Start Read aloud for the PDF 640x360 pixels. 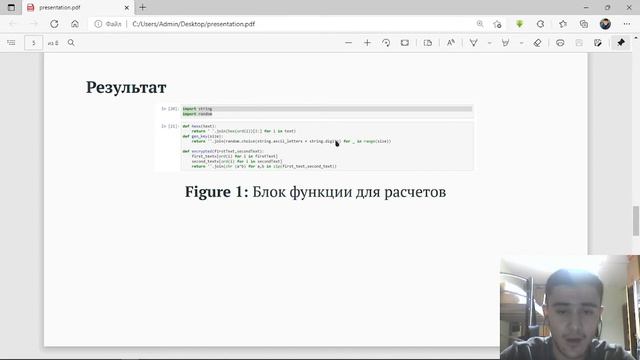[451, 42]
